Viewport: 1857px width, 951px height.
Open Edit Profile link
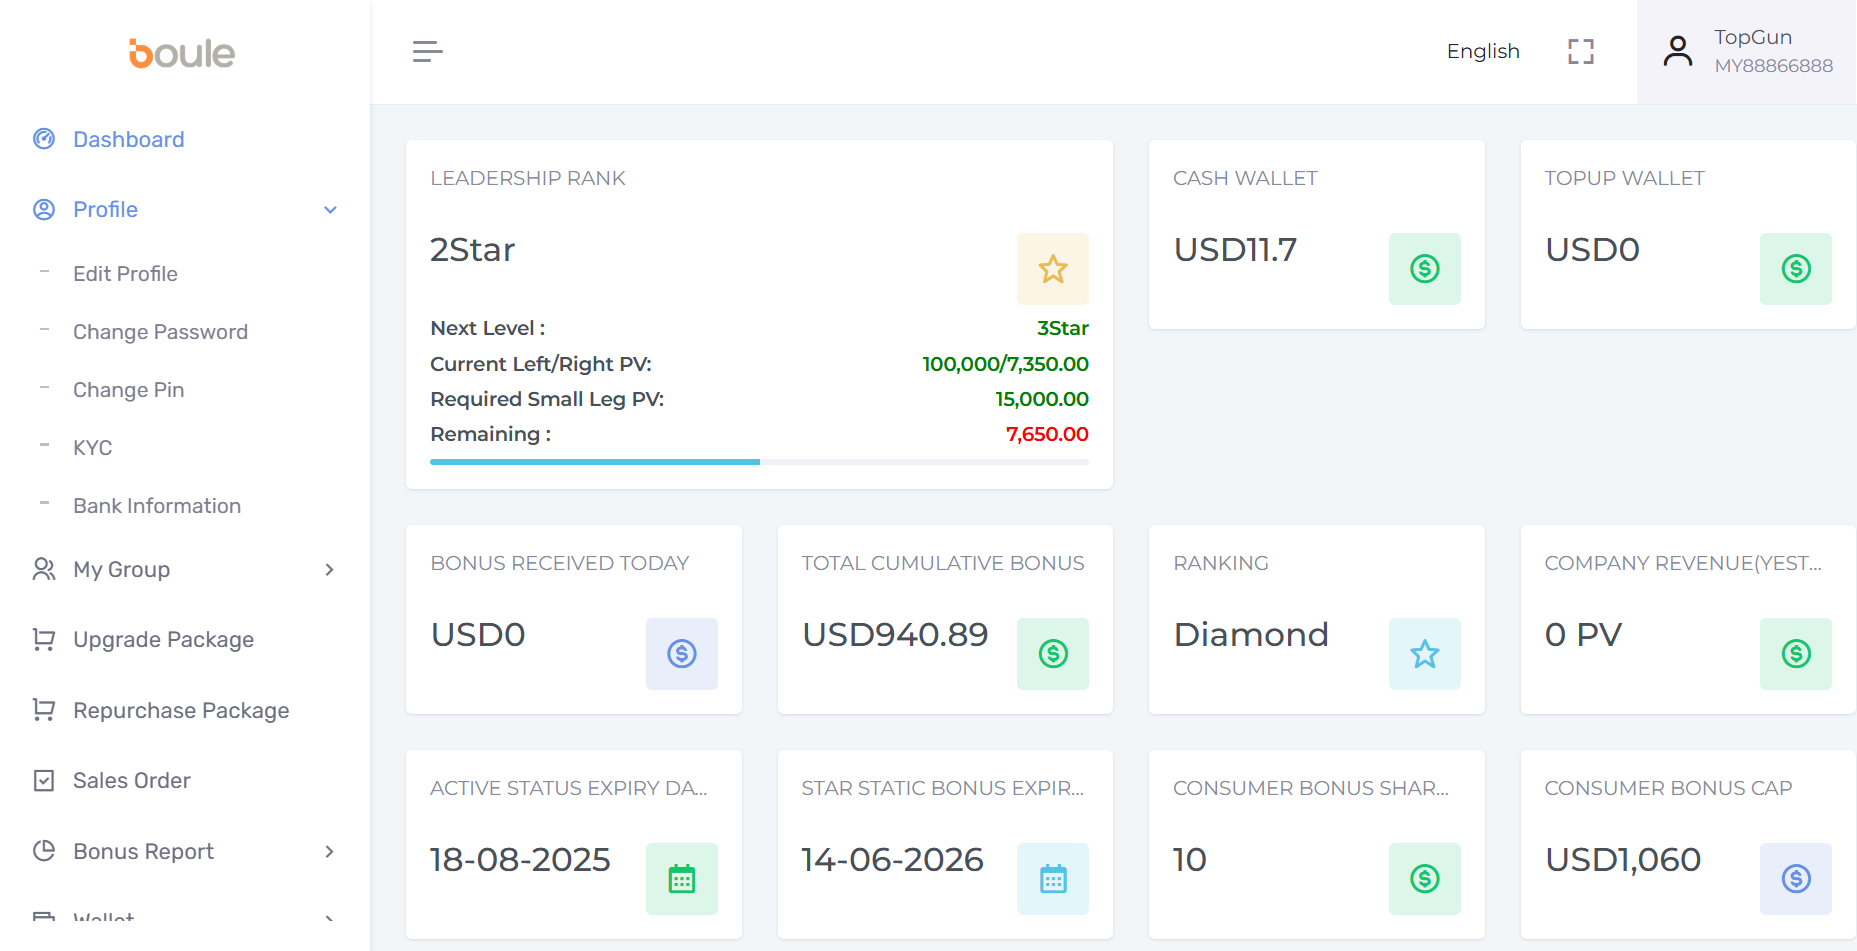tap(125, 274)
